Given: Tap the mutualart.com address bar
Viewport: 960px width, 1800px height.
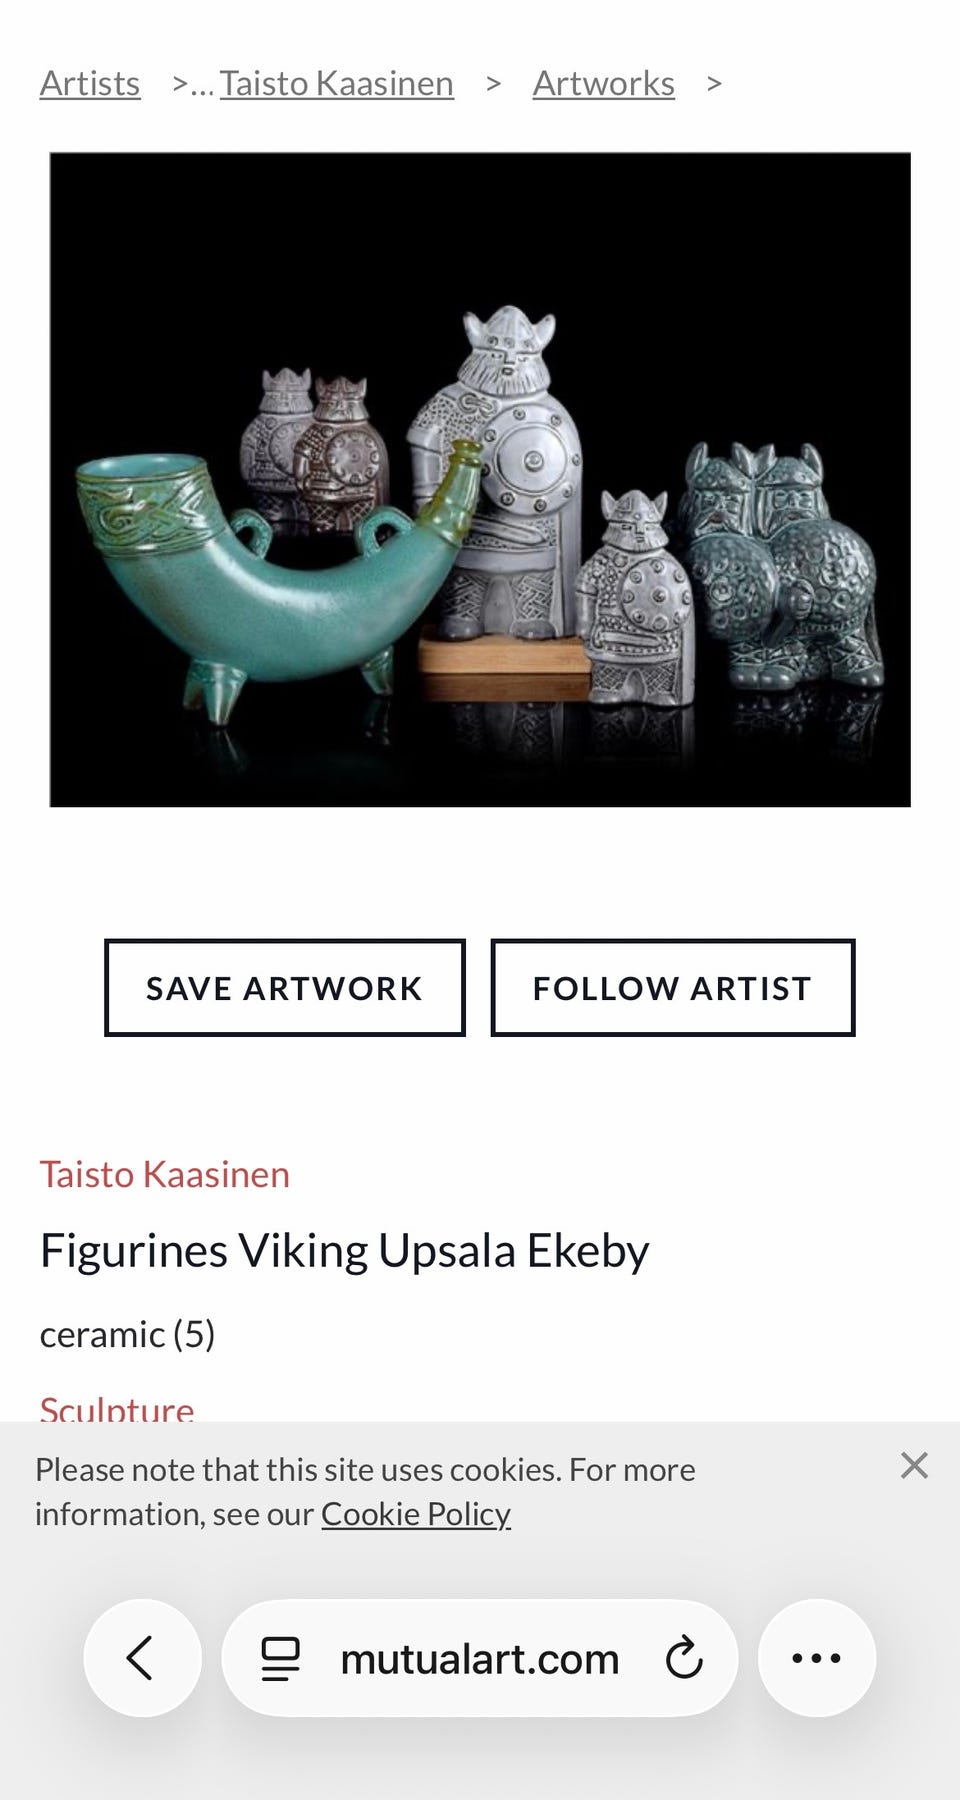Looking at the screenshot, I should 480,1658.
